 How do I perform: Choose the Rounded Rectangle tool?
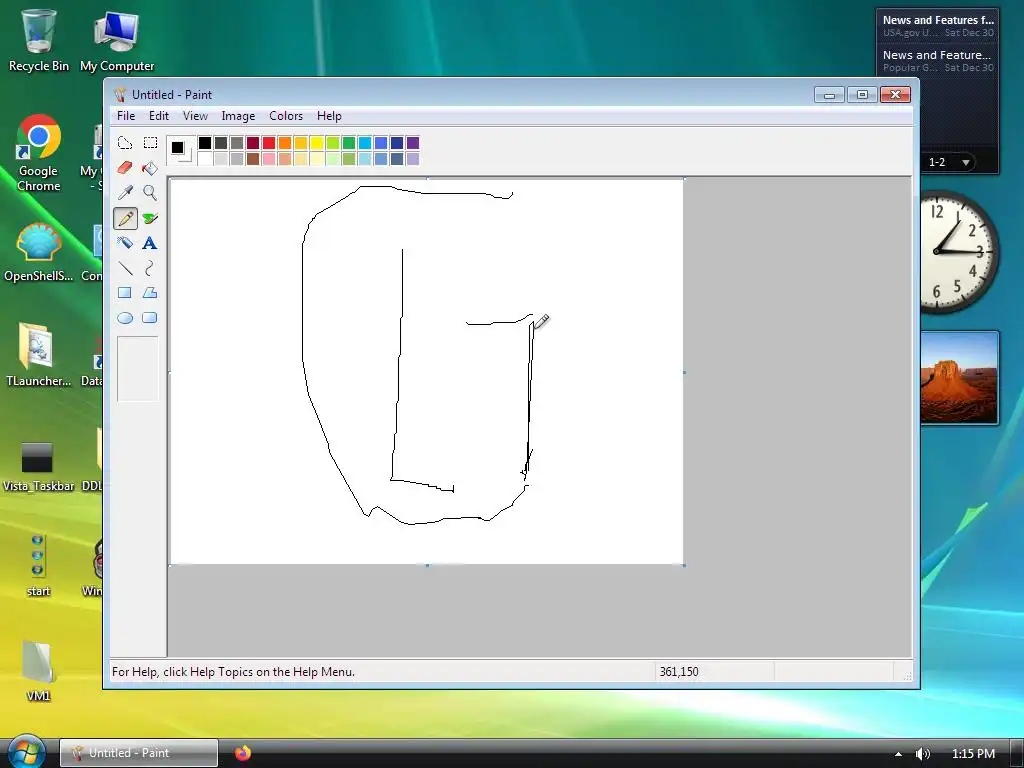(150, 318)
